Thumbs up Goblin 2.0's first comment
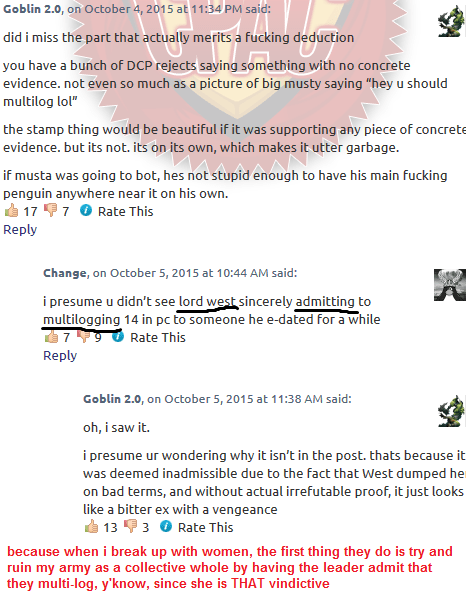This screenshot has width=466, height=607. click(12, 211)
